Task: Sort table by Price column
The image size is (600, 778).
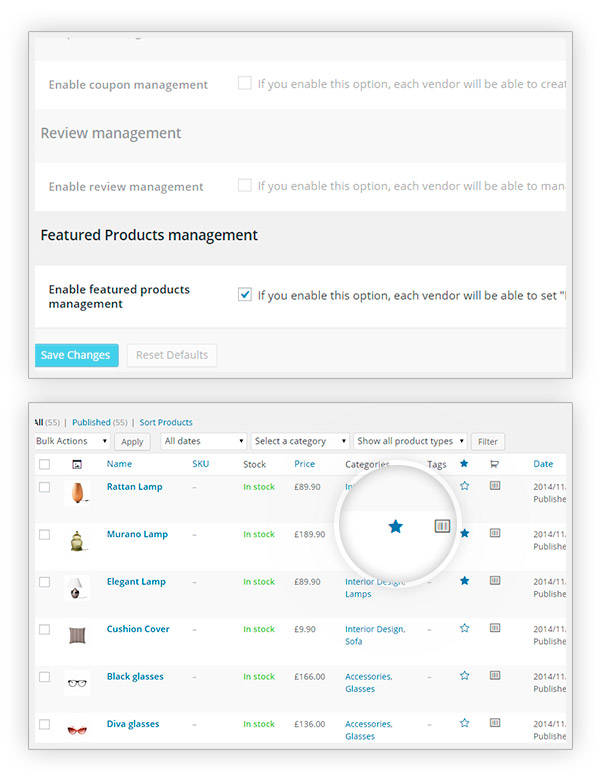Action: [x=304, y=464]
